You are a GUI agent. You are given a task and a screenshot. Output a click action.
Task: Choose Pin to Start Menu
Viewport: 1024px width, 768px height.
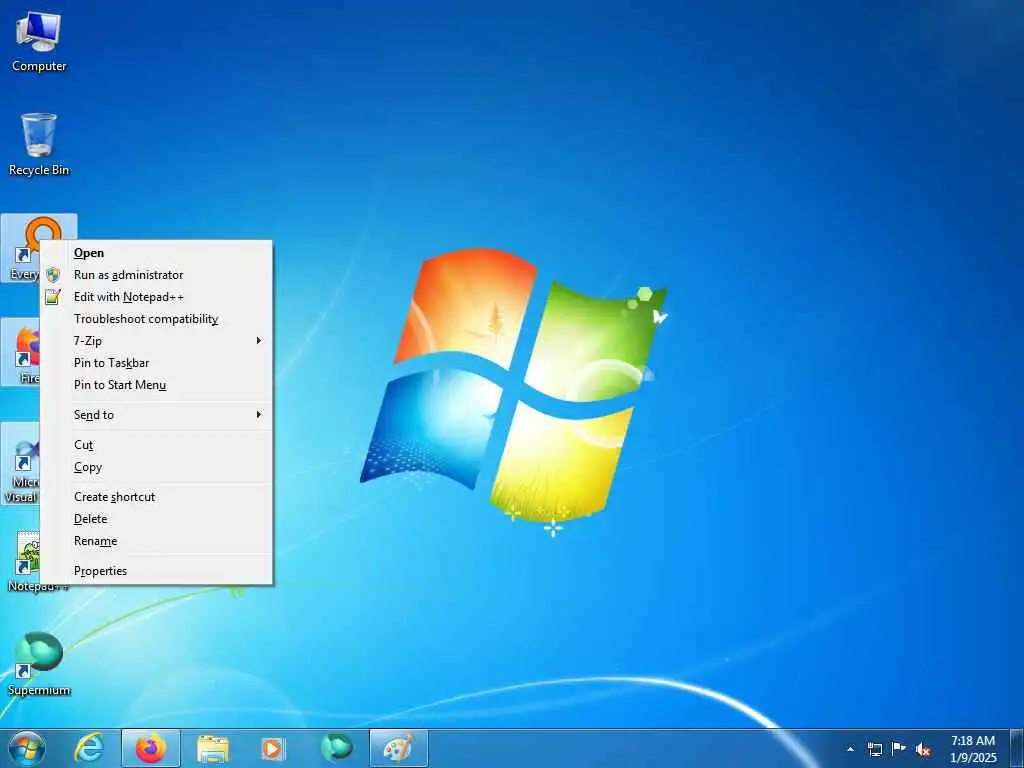point(157,385)
